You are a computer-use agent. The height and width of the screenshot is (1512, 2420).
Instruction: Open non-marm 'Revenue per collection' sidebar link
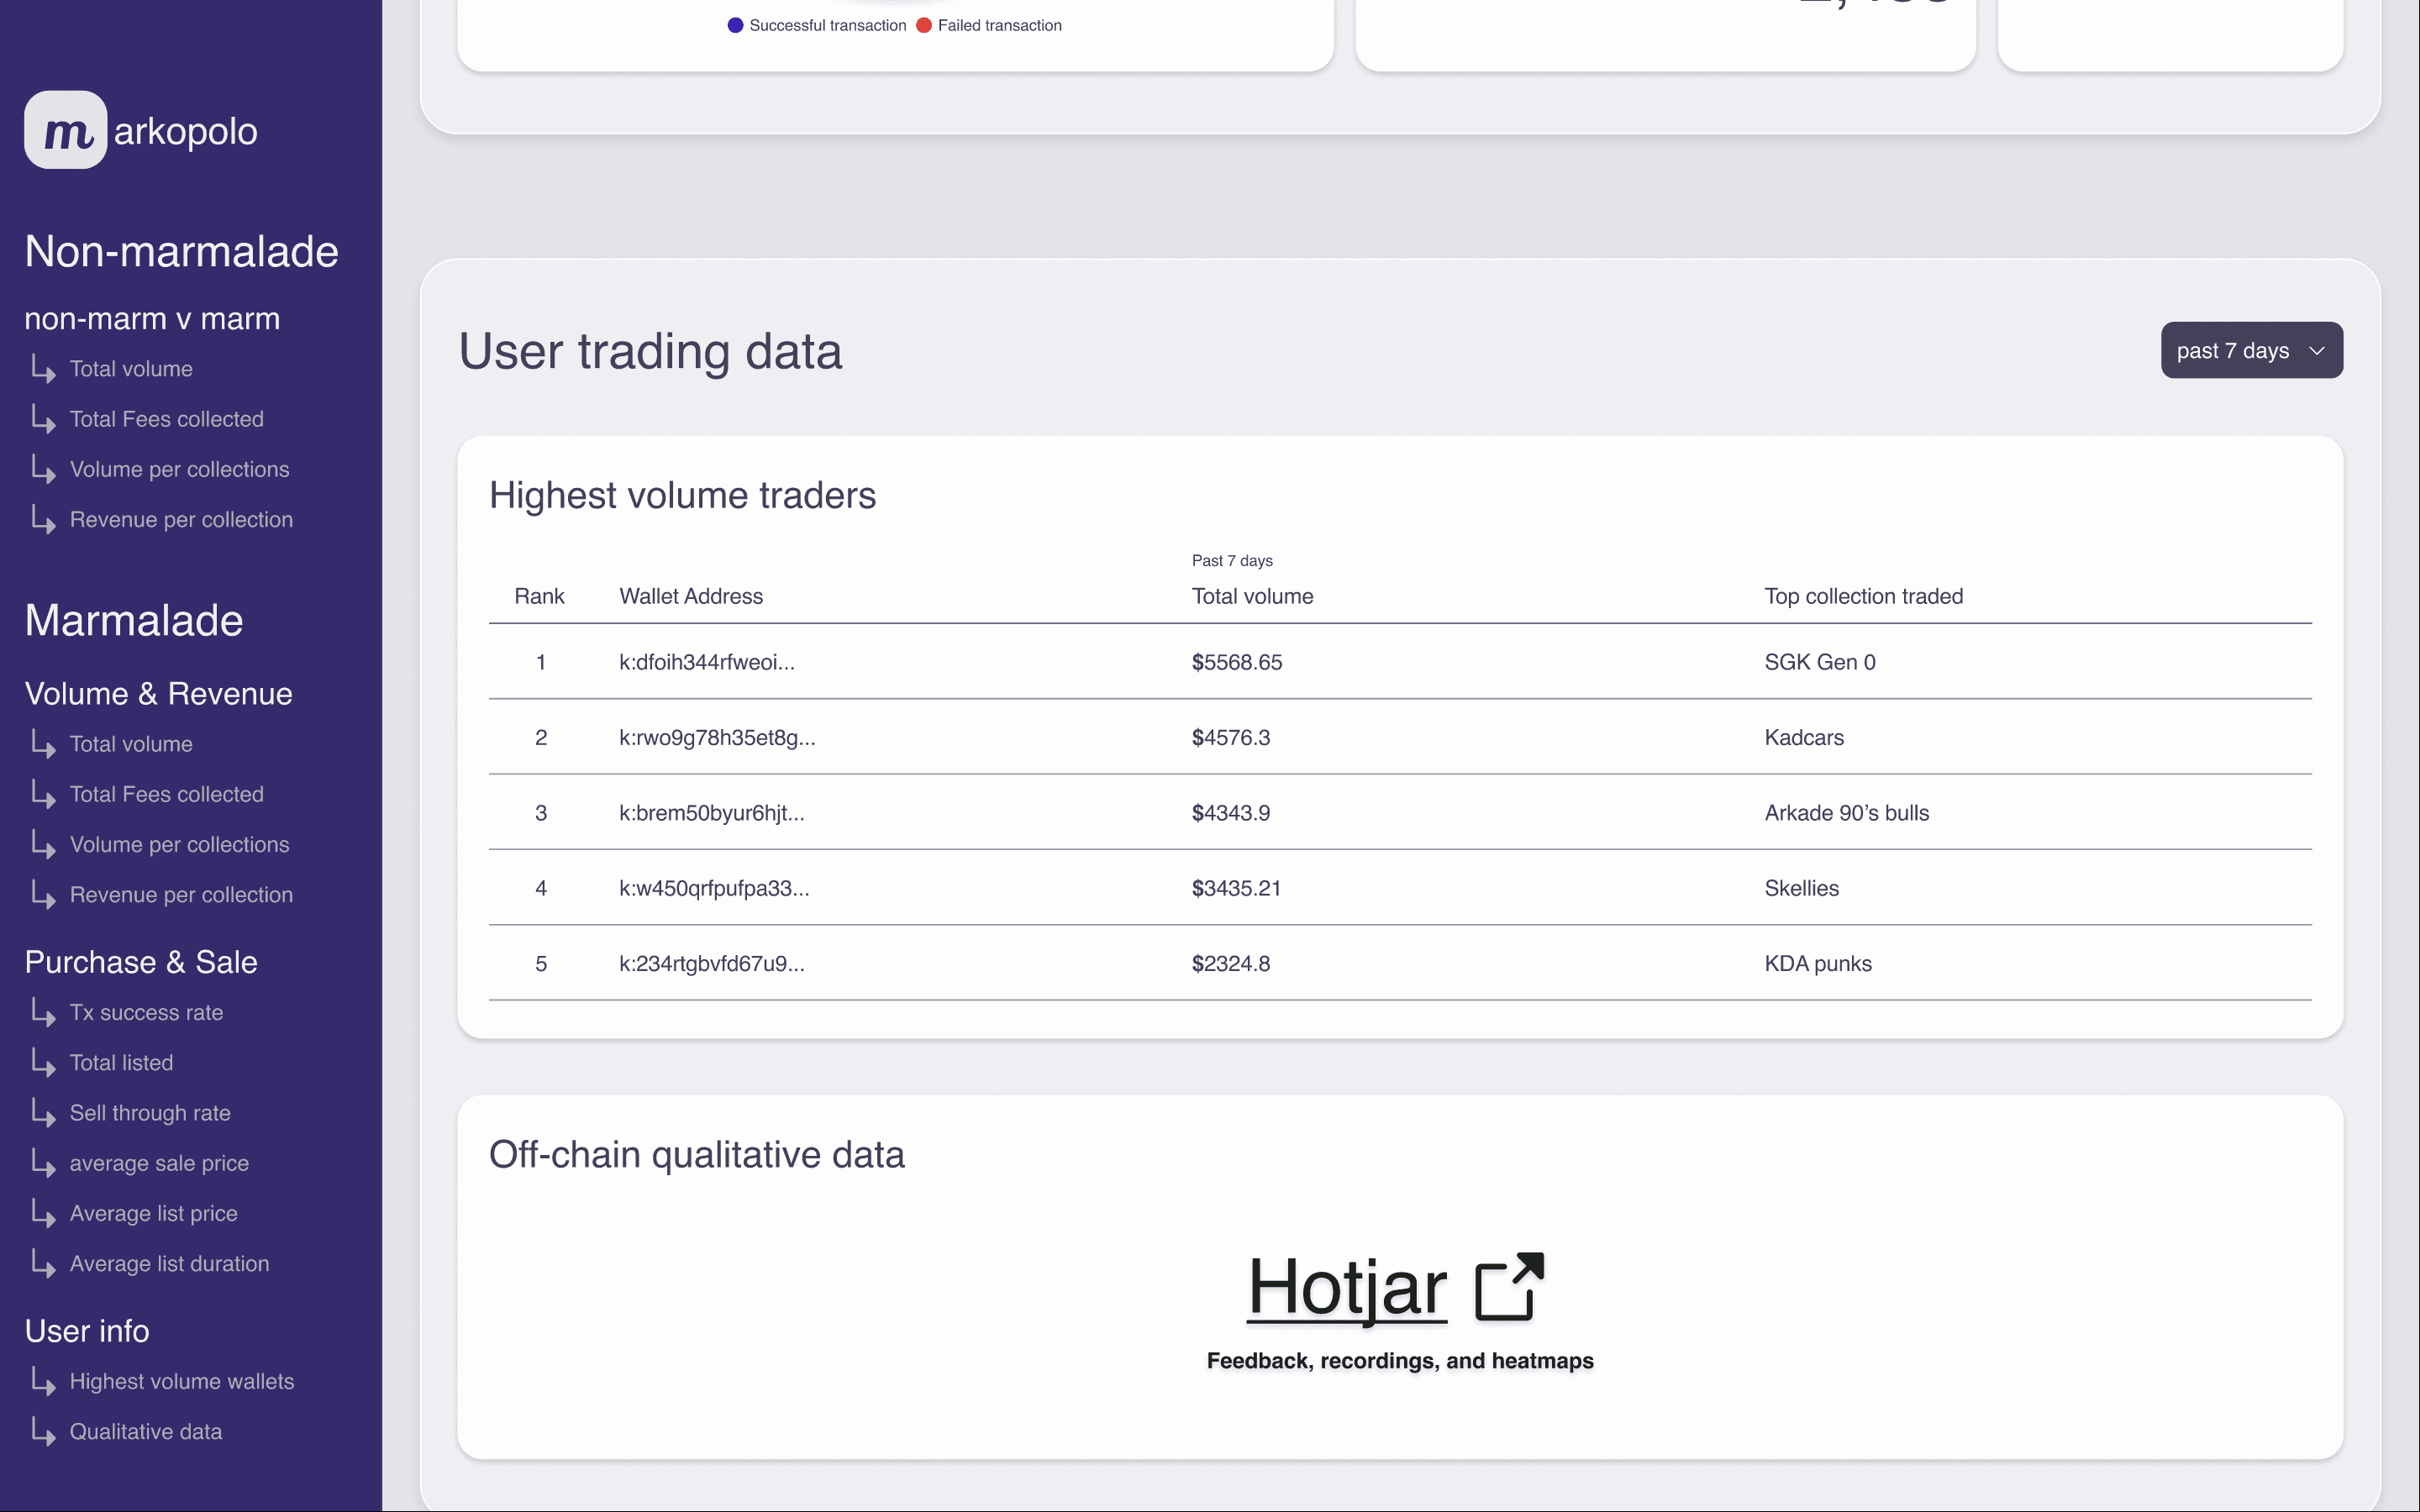pos(181,519)
